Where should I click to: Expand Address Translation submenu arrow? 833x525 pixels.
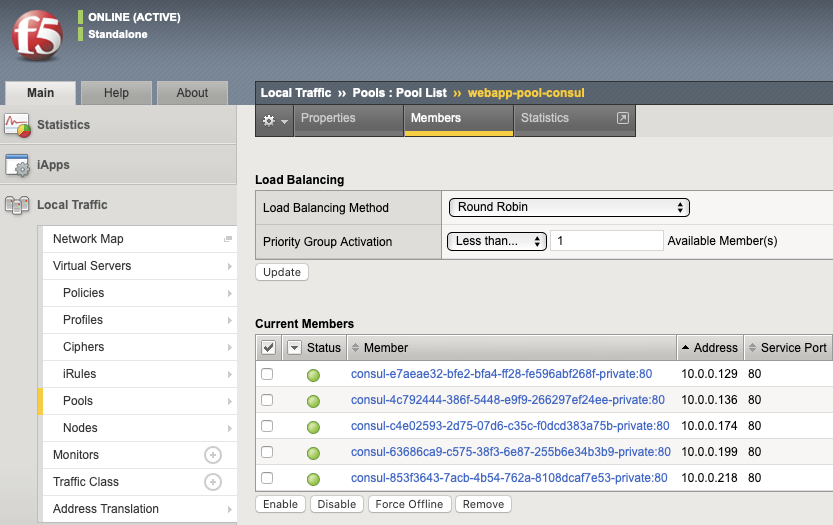pyautogui.click(x=230, y=510)
